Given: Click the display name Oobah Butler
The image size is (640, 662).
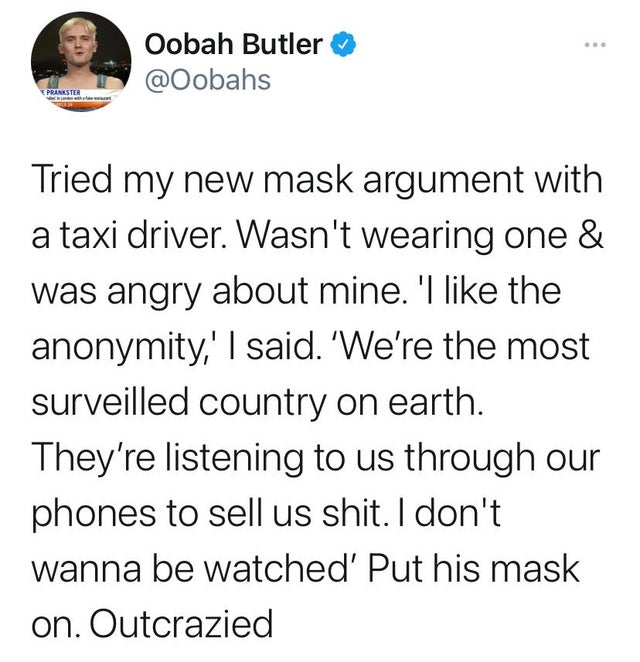Looking at the screenshot, I should [234, 44].
